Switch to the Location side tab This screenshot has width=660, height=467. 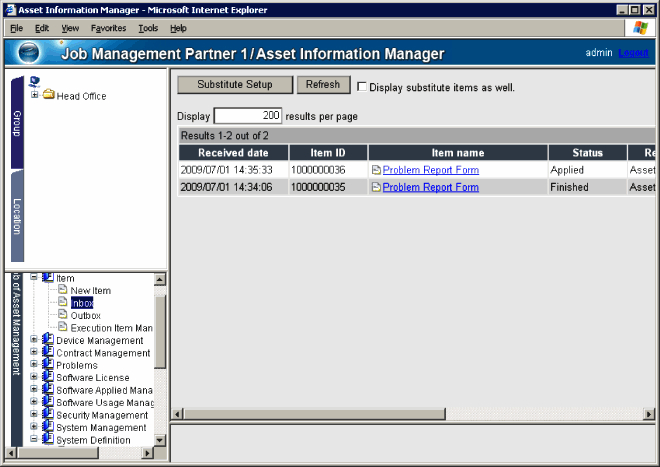[x=17, y=216]
